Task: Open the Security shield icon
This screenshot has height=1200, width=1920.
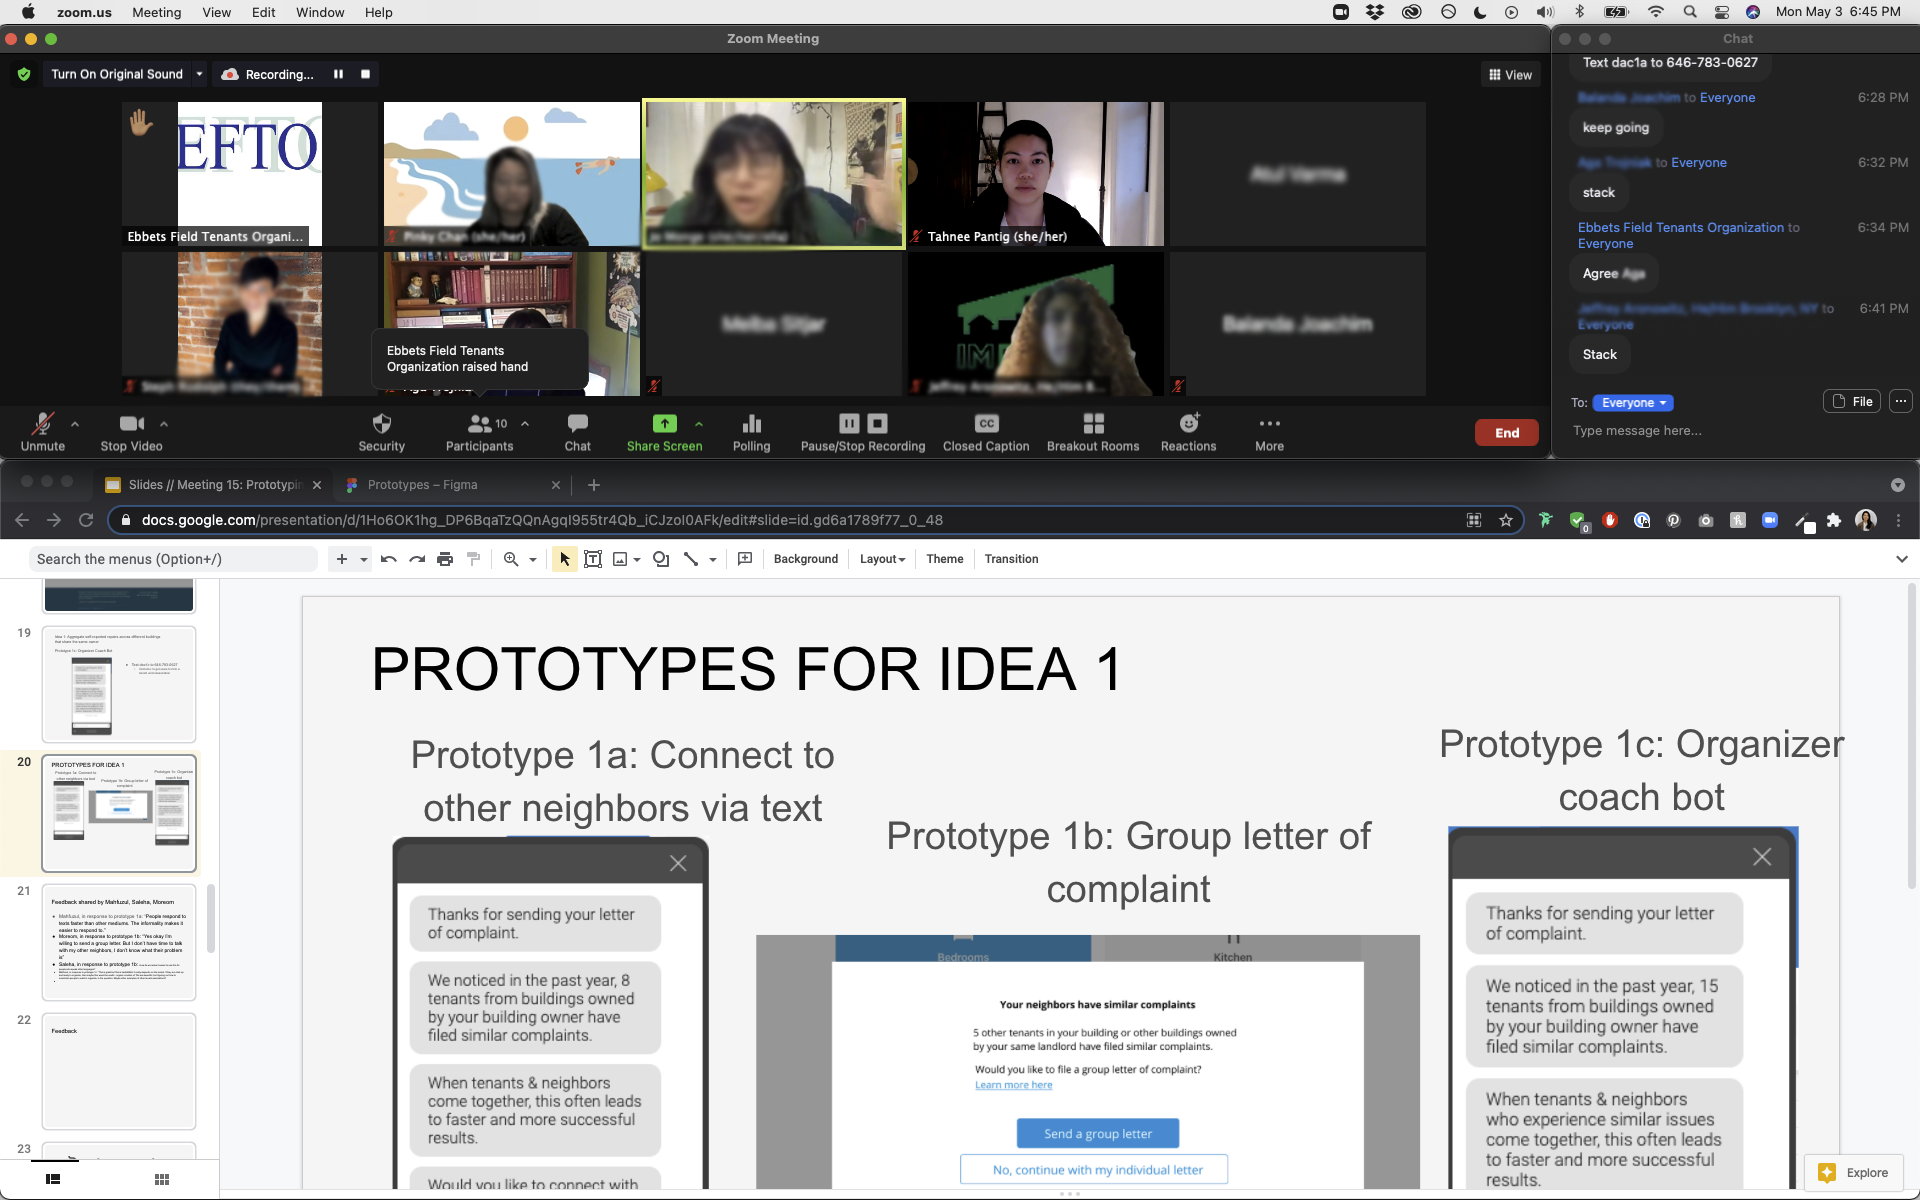Action: pyautogui.click(x=381, y=424)
